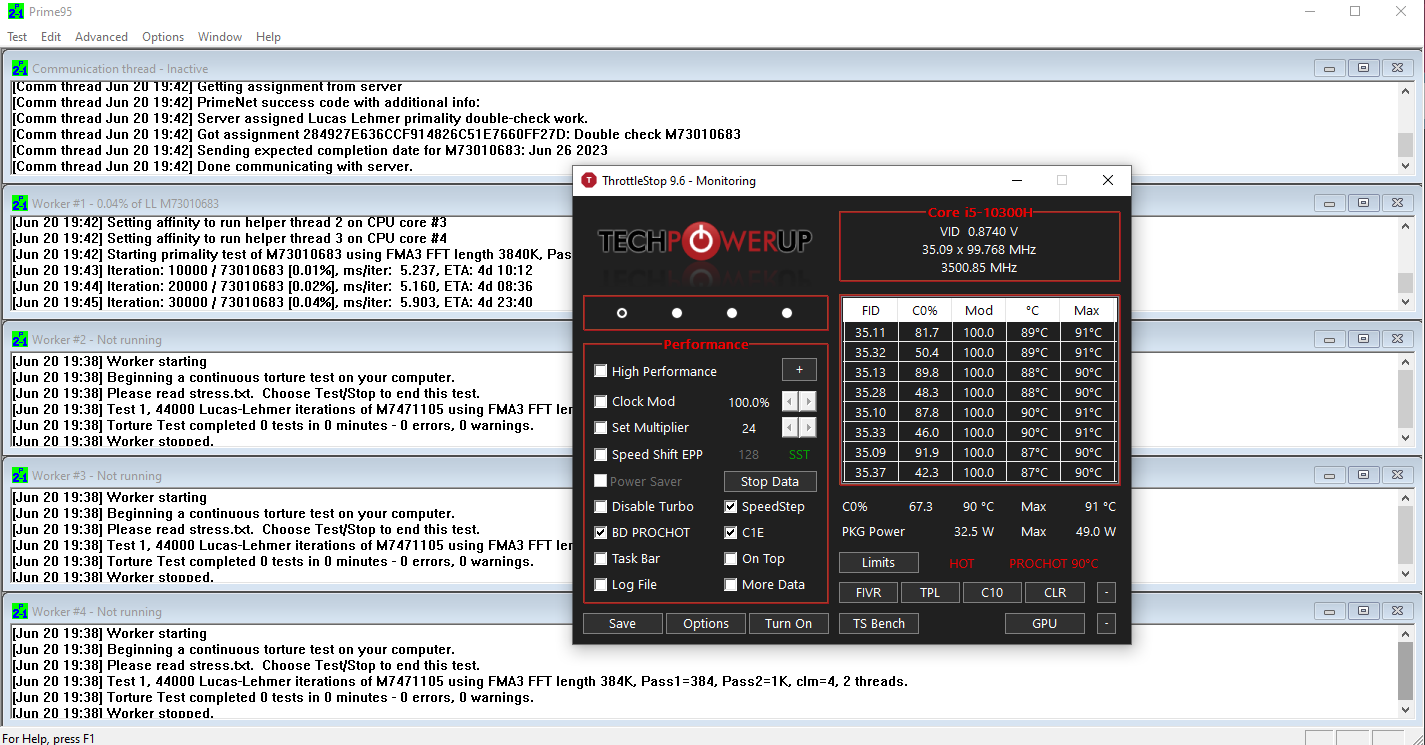1425x745 pixels.
Task: Maximize the Worker #2 child window
Action: [1363, 339]
